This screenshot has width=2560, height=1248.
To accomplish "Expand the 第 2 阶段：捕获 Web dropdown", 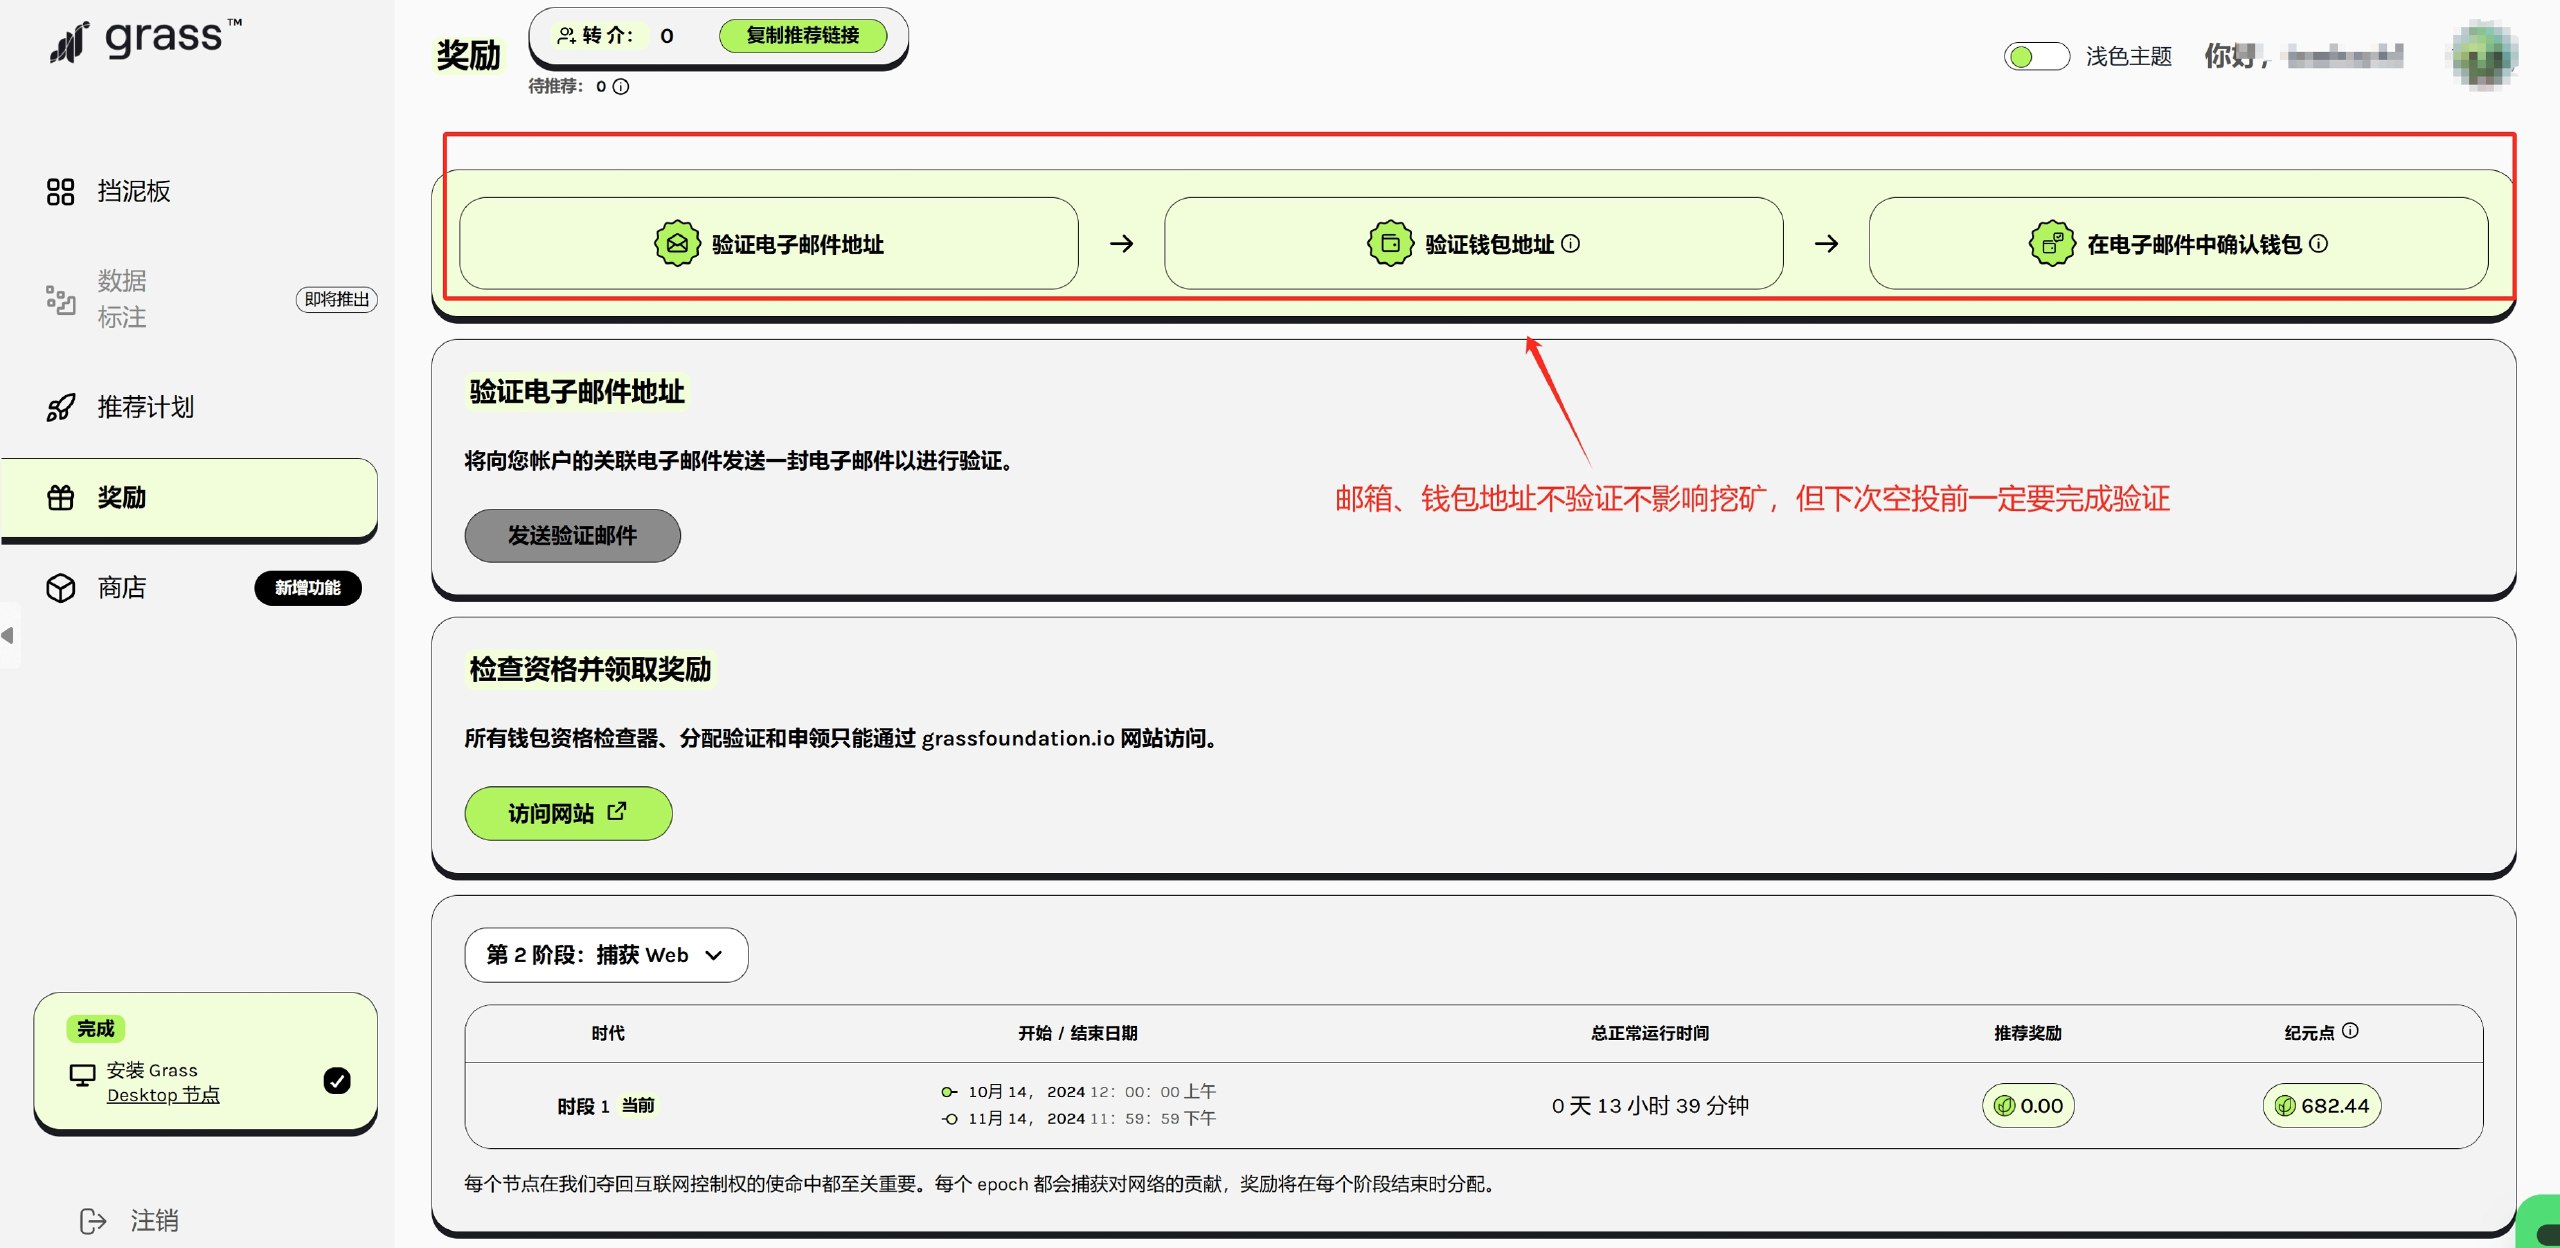I will (x=606, y=955).
